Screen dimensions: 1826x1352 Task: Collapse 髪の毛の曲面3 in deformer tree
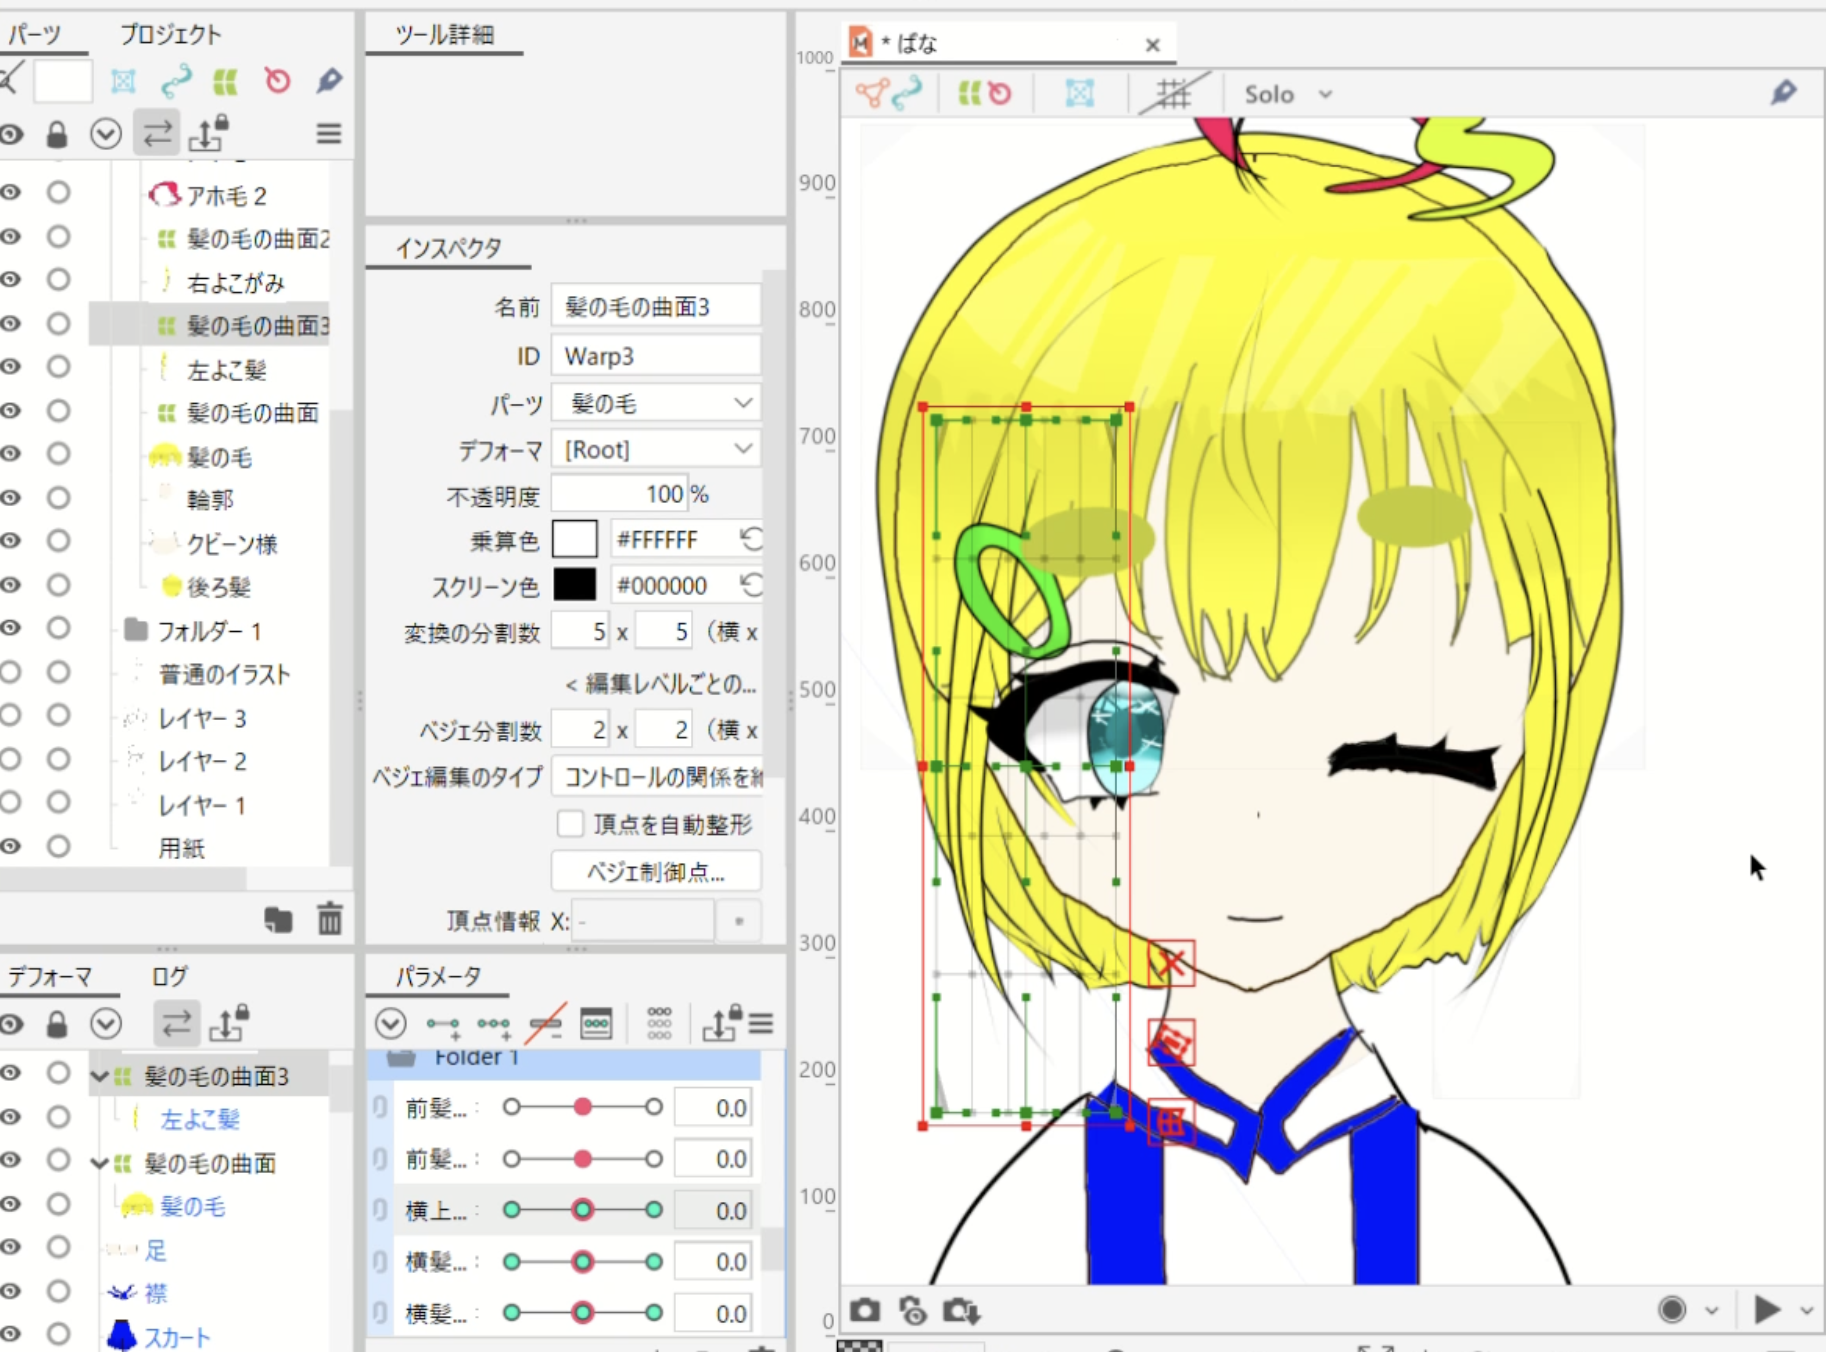pos(99,1077)
